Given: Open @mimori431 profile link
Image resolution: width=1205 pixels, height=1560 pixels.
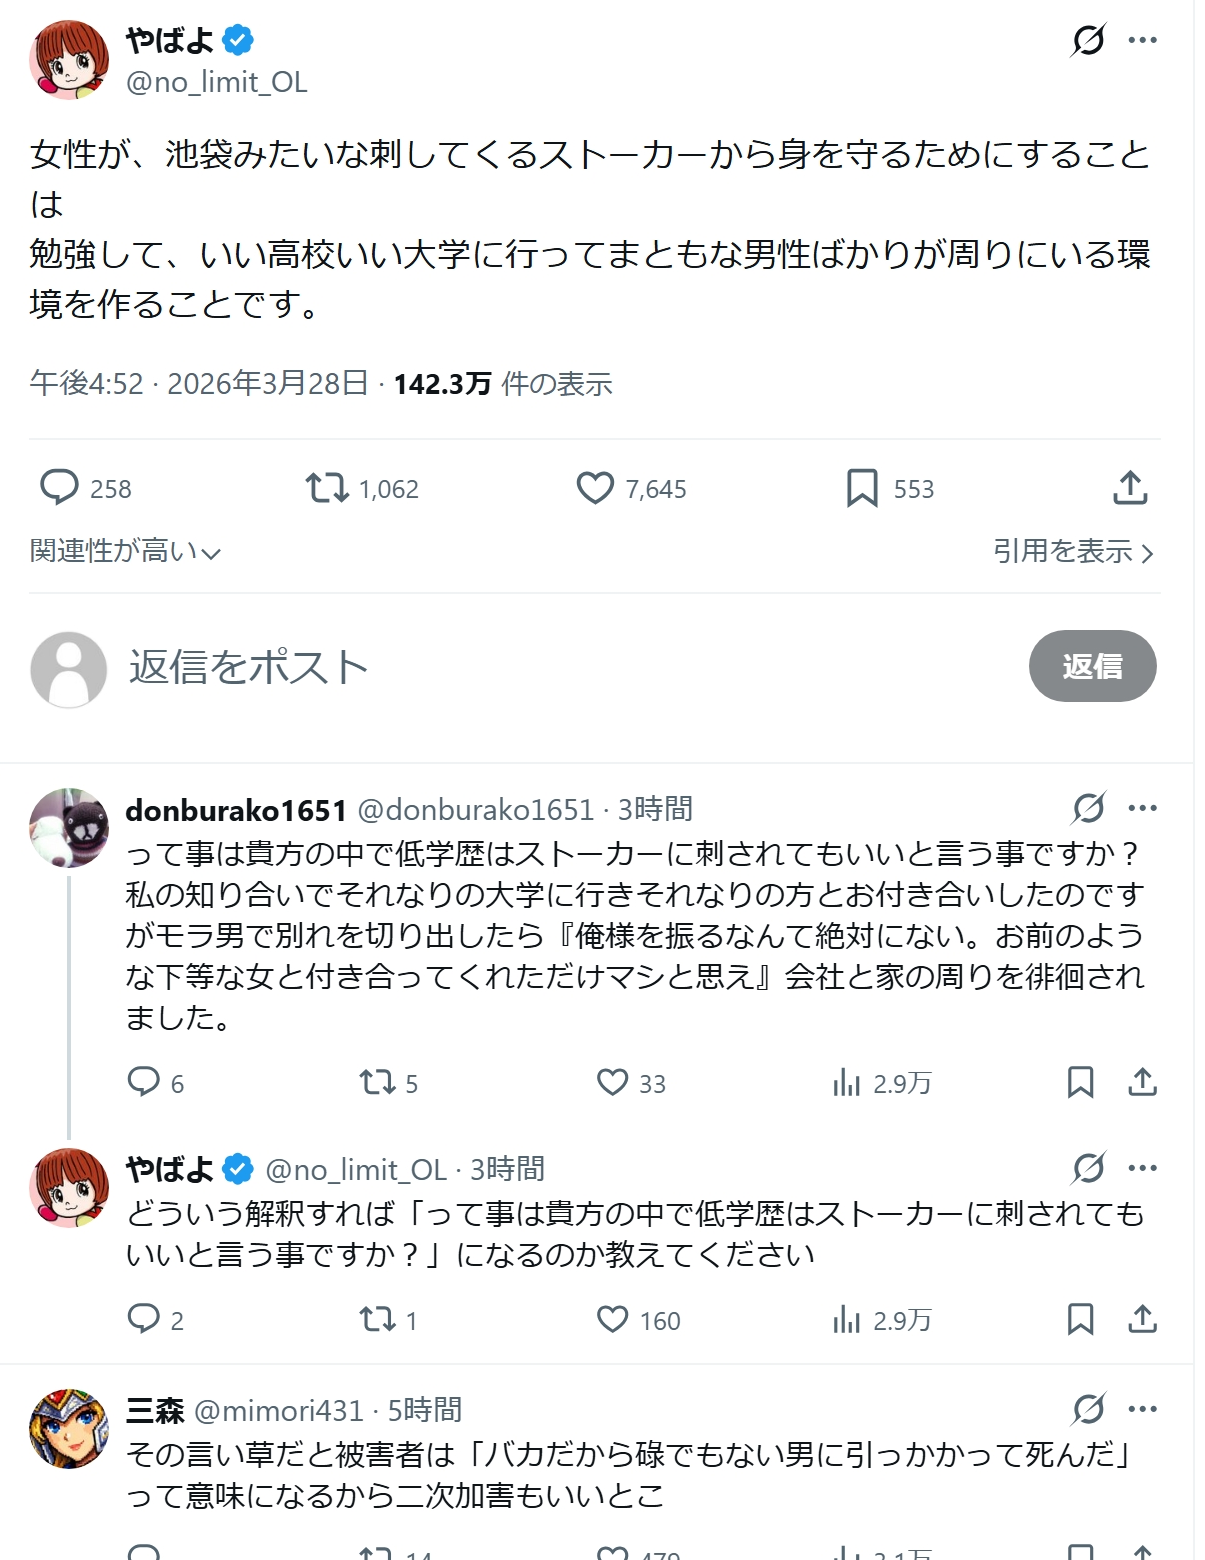Looking at the screenshot, I should click(278, 1410).
